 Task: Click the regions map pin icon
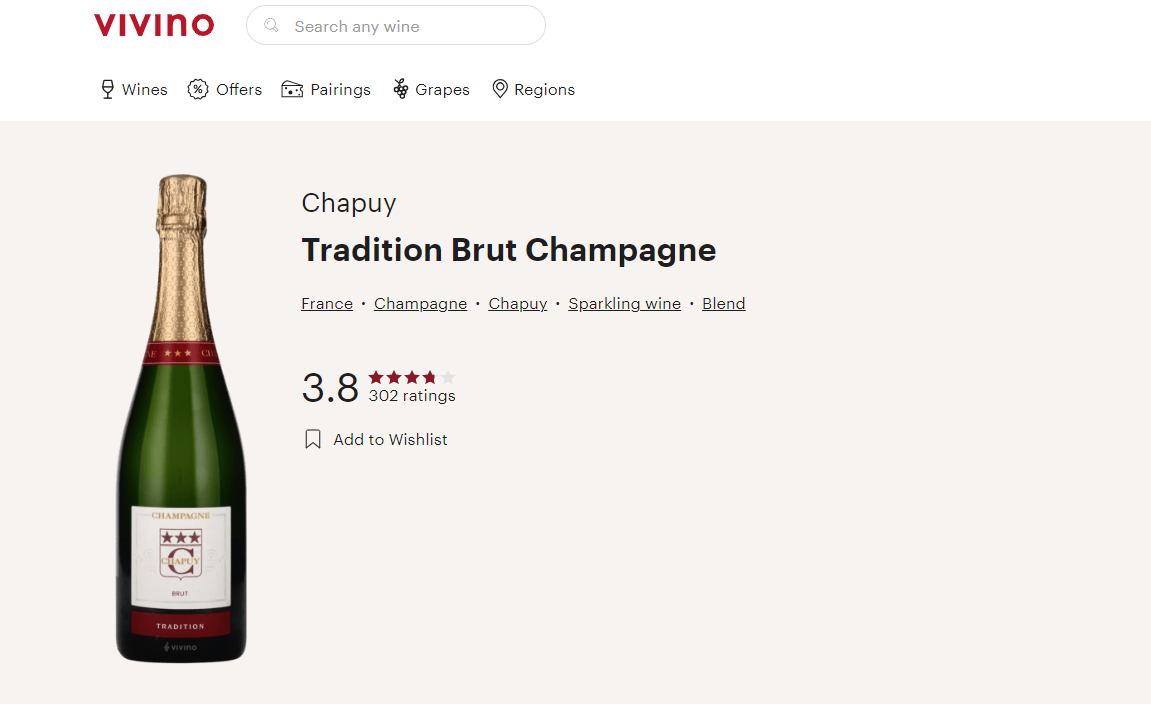(x=500, y=90)
